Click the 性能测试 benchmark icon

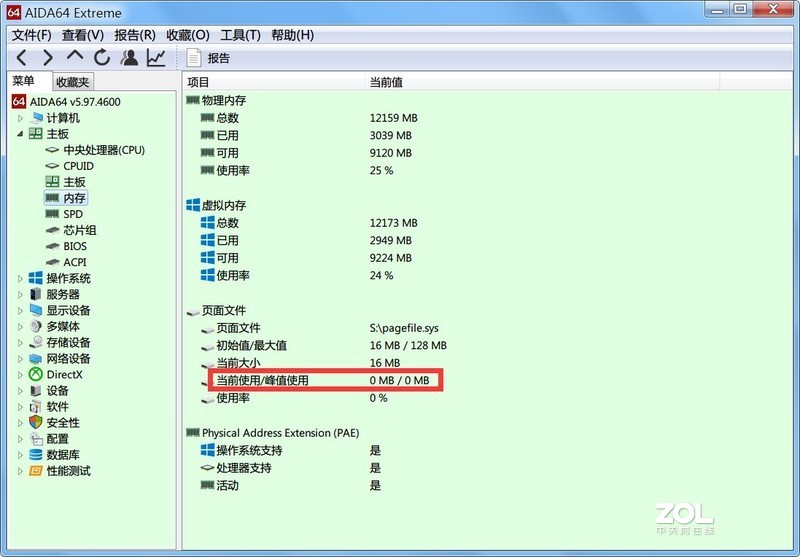36,471
